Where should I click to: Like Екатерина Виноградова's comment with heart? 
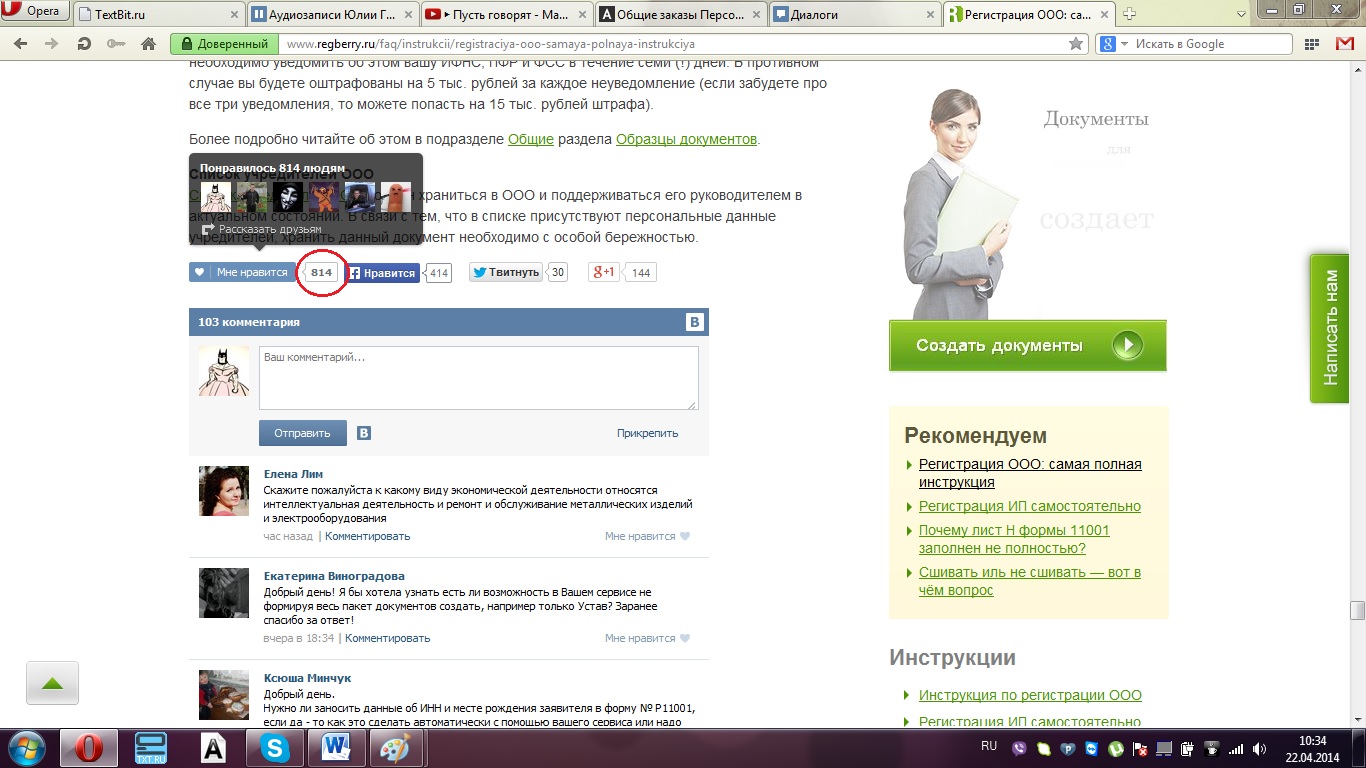tap(685, 638)
